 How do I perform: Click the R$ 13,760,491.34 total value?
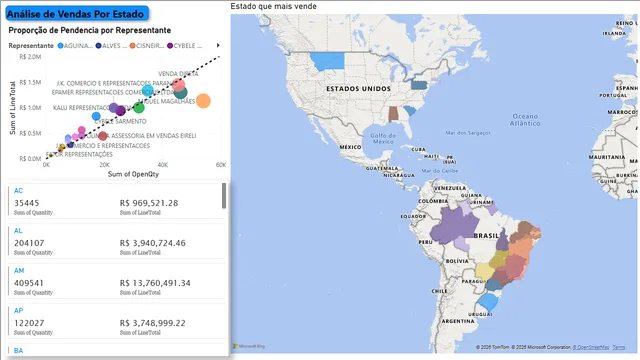pos(155,283)
